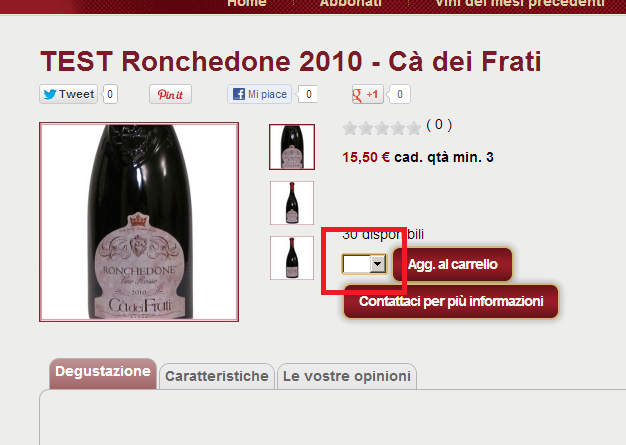Rate the wine five stars
Image resolution: width=626 pixels, height=445 pixels.
pyautogui.click(x=414, y=128)
